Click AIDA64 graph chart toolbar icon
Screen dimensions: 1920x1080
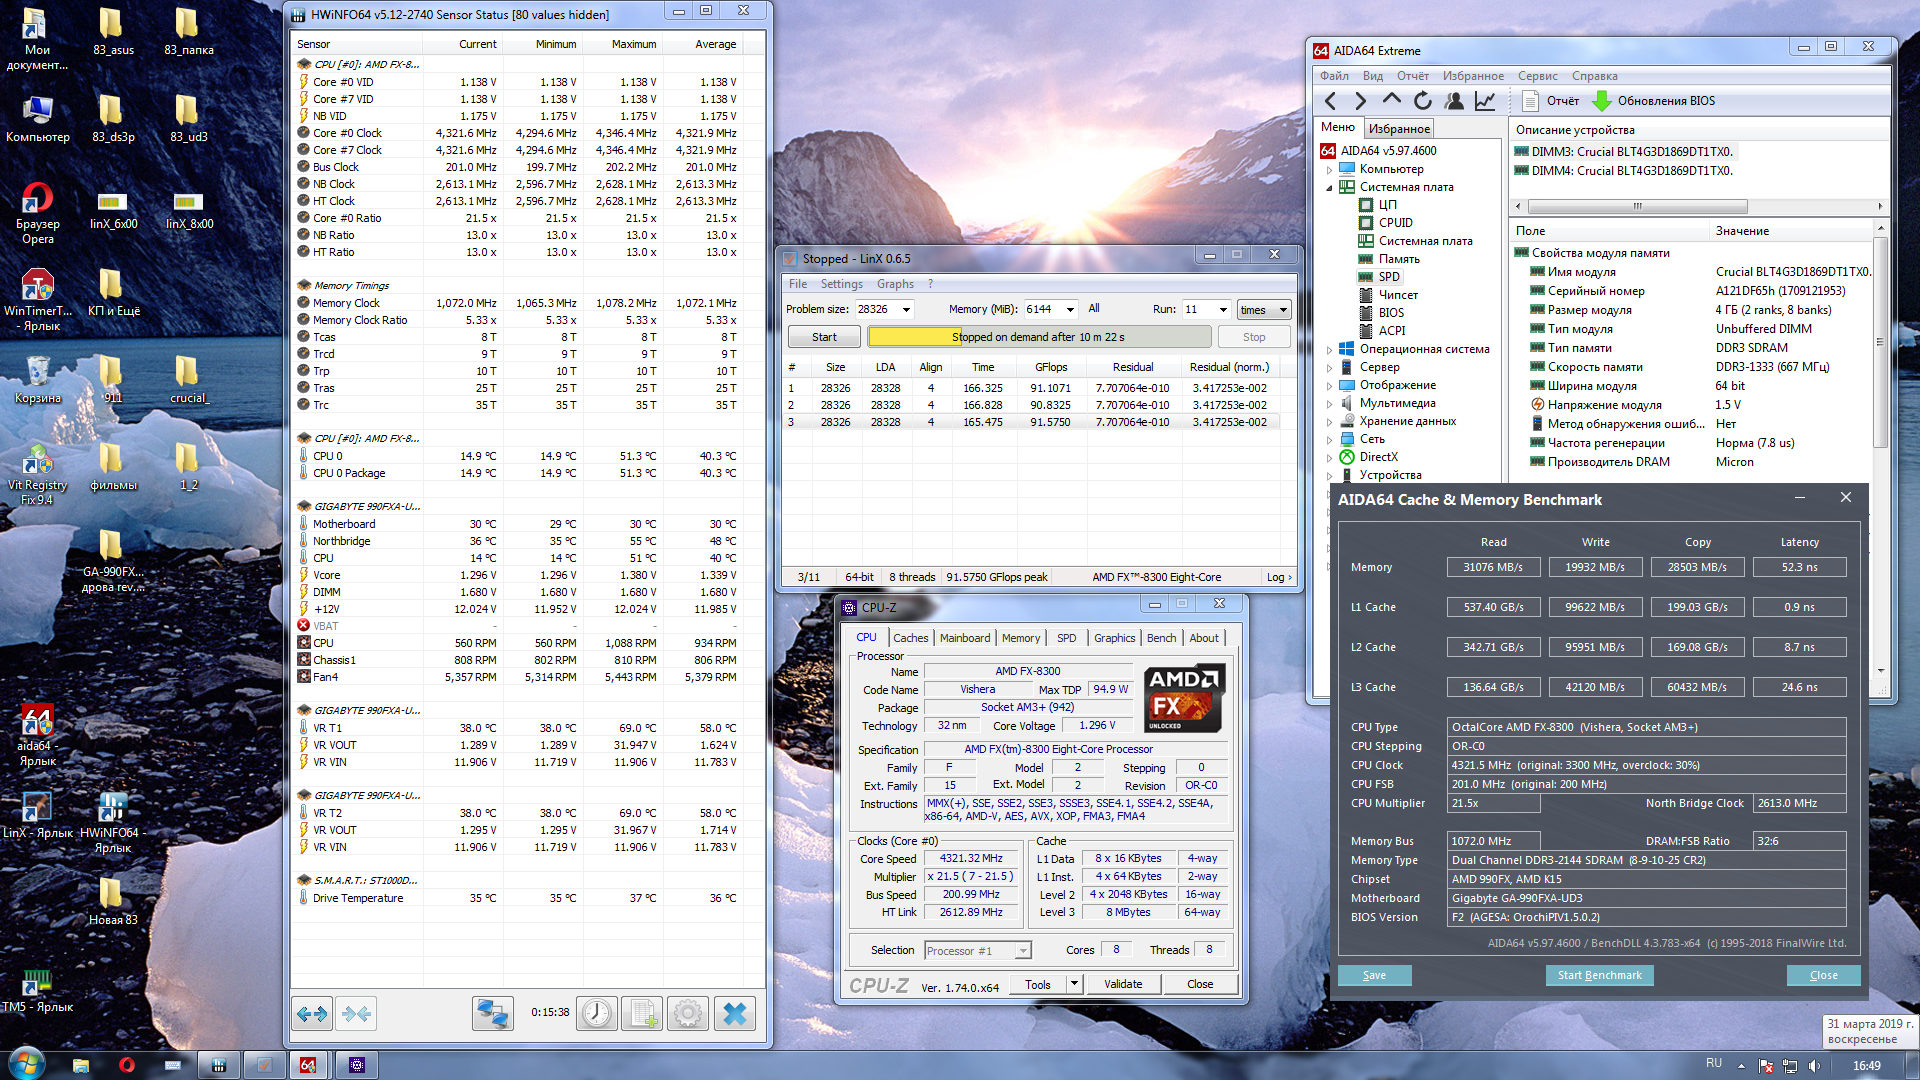[1485, 101]
